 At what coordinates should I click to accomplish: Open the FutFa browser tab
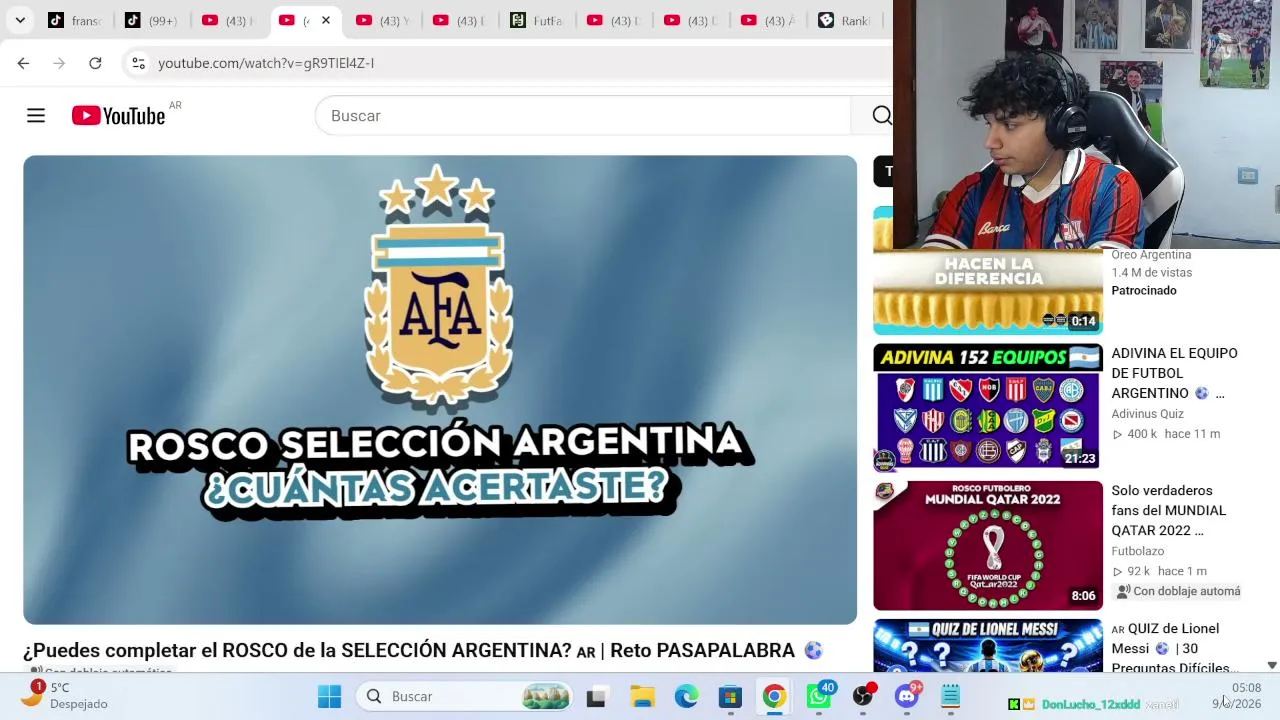click(537, 20)
